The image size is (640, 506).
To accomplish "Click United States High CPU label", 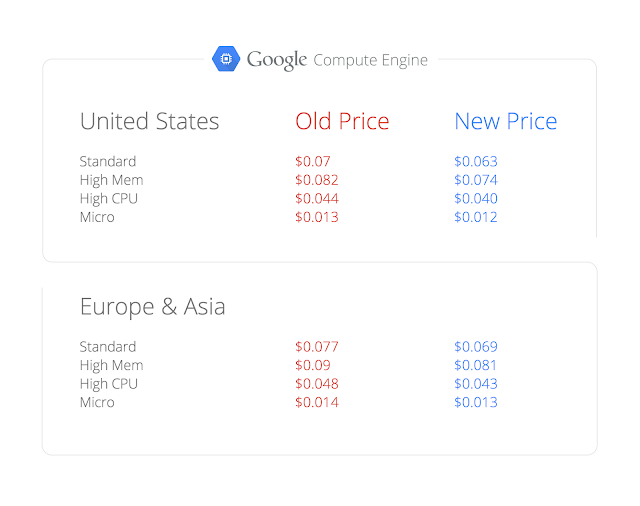I will [109, 198].
